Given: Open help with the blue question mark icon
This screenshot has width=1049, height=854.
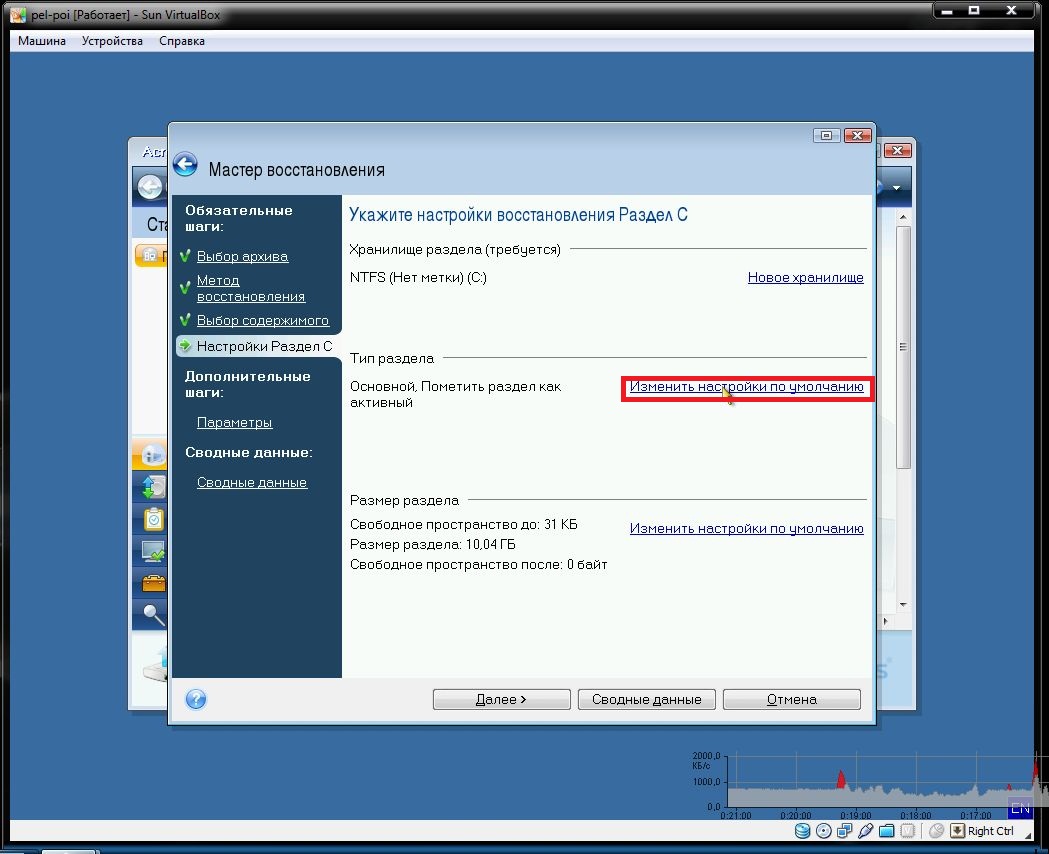Looking at the screenshot, I should (x=195, y=699).
